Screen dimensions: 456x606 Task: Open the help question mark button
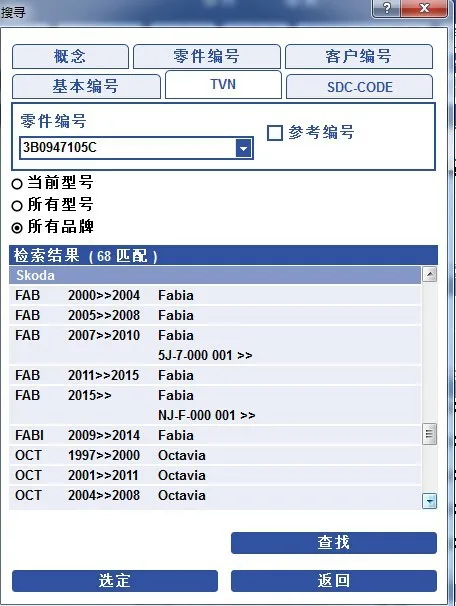pyautogui.click(x=386, y=8)
